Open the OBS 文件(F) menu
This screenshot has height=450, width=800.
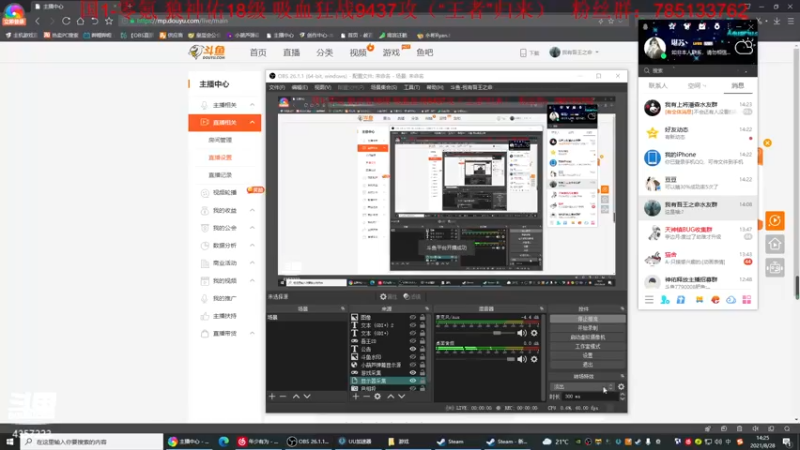[277, 87]
